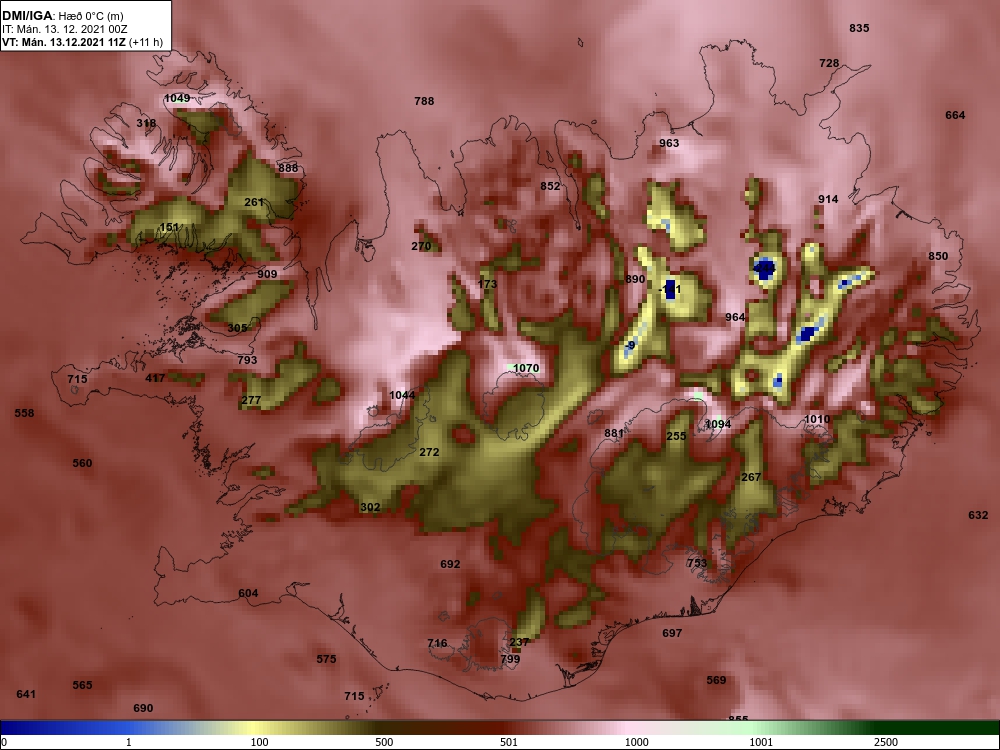Click the map value '1049'
1000x750 pixels.
point(177,98)
